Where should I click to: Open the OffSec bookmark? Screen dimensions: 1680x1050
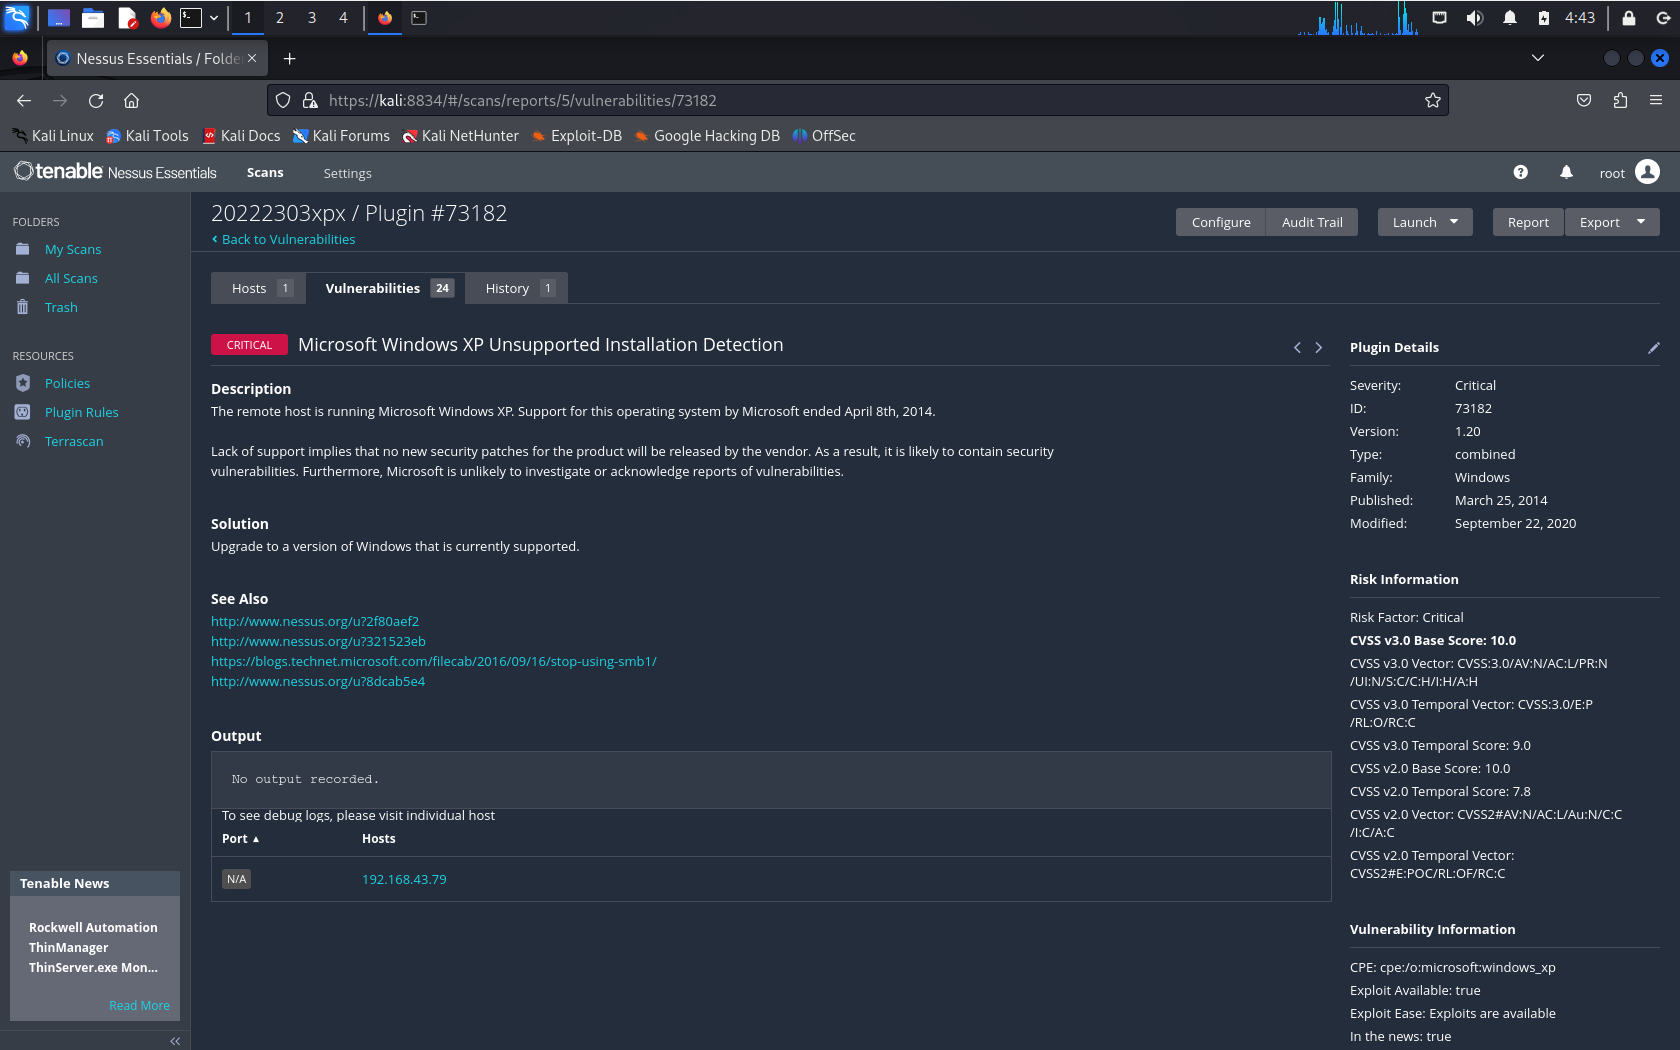(824, 136)
